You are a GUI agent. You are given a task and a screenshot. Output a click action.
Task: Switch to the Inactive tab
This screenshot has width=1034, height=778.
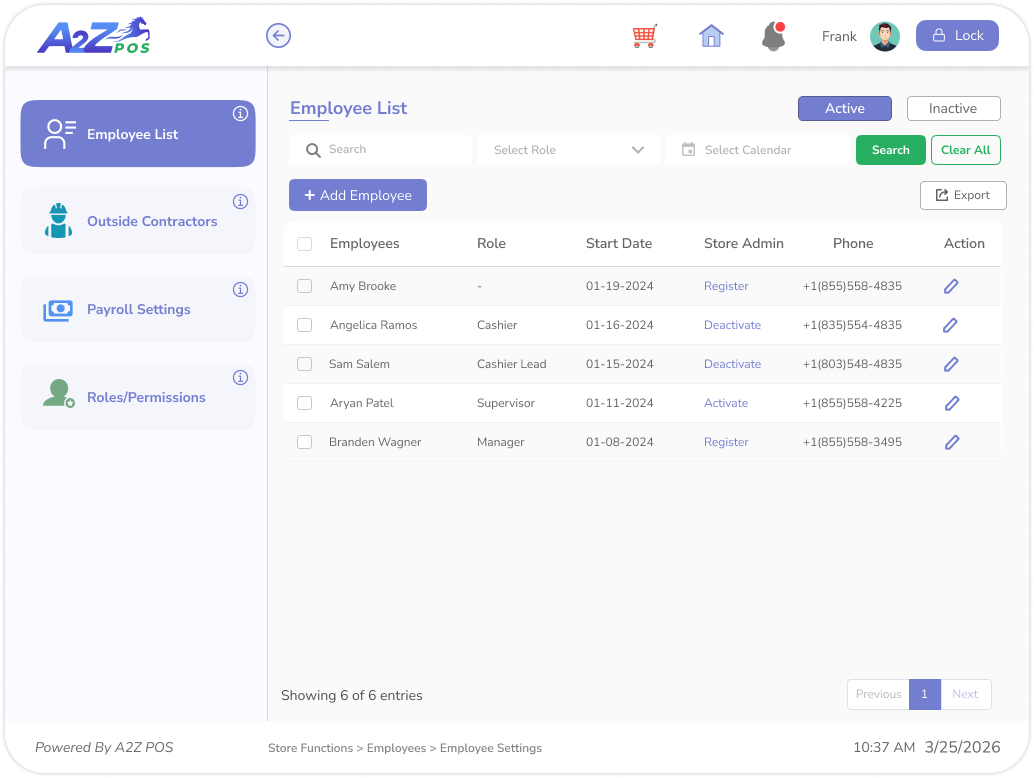click(953, 108)
